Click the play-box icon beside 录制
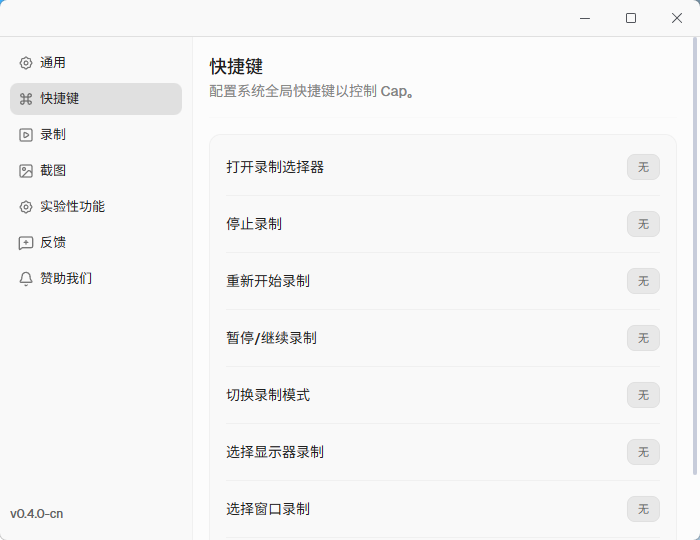 26,135
